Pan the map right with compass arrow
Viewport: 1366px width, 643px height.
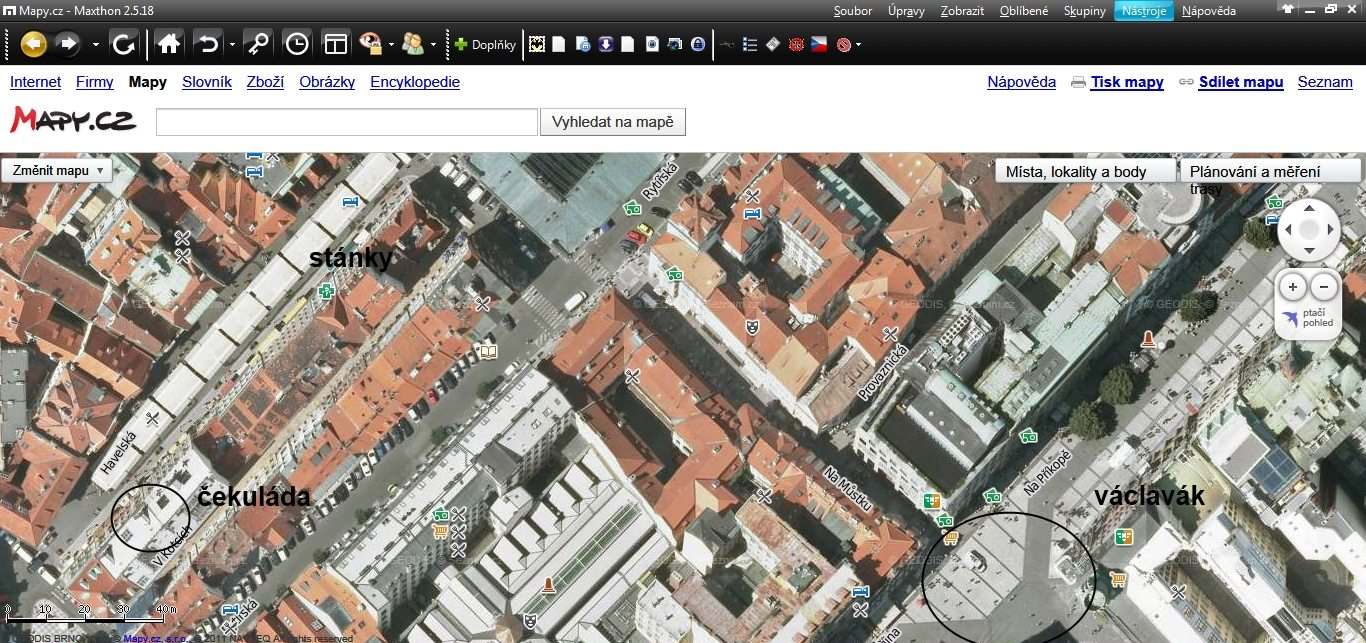1331,230
